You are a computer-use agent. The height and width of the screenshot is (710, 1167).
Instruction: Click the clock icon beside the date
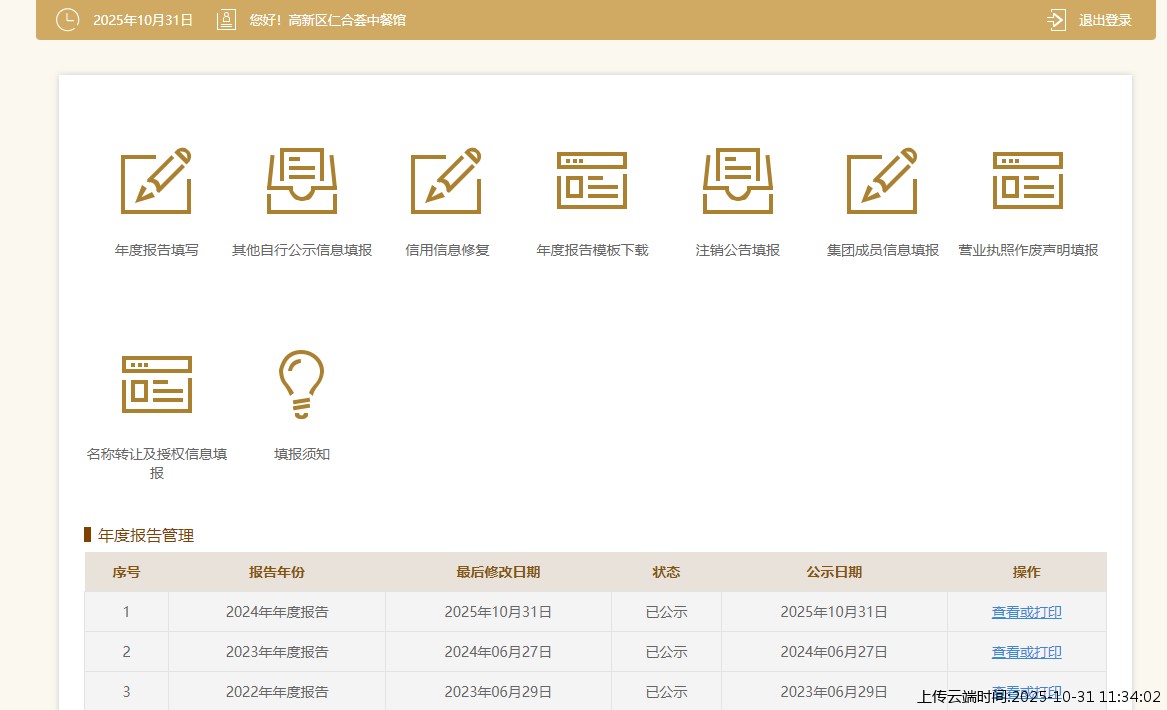tap(67, 20)
